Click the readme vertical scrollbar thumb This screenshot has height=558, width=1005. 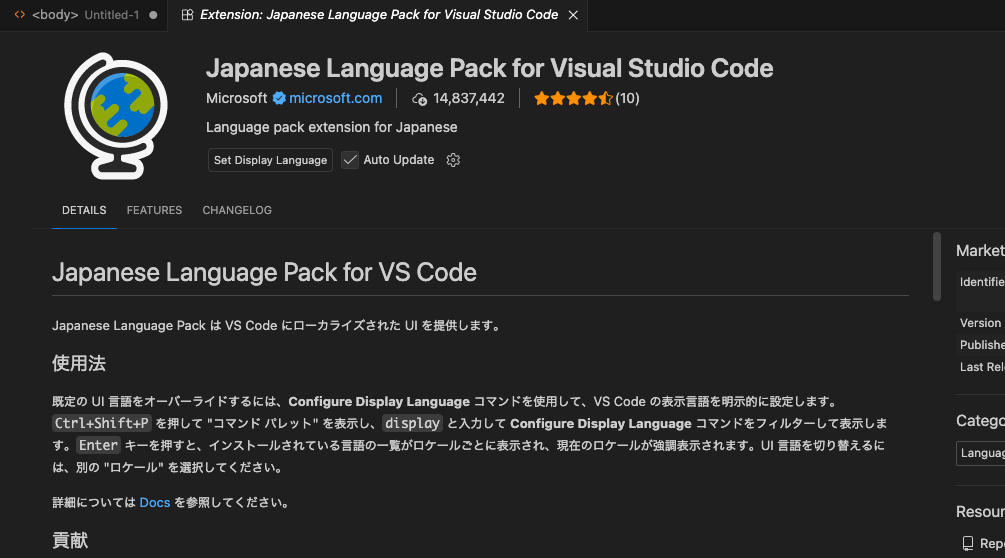coord(936,267)
